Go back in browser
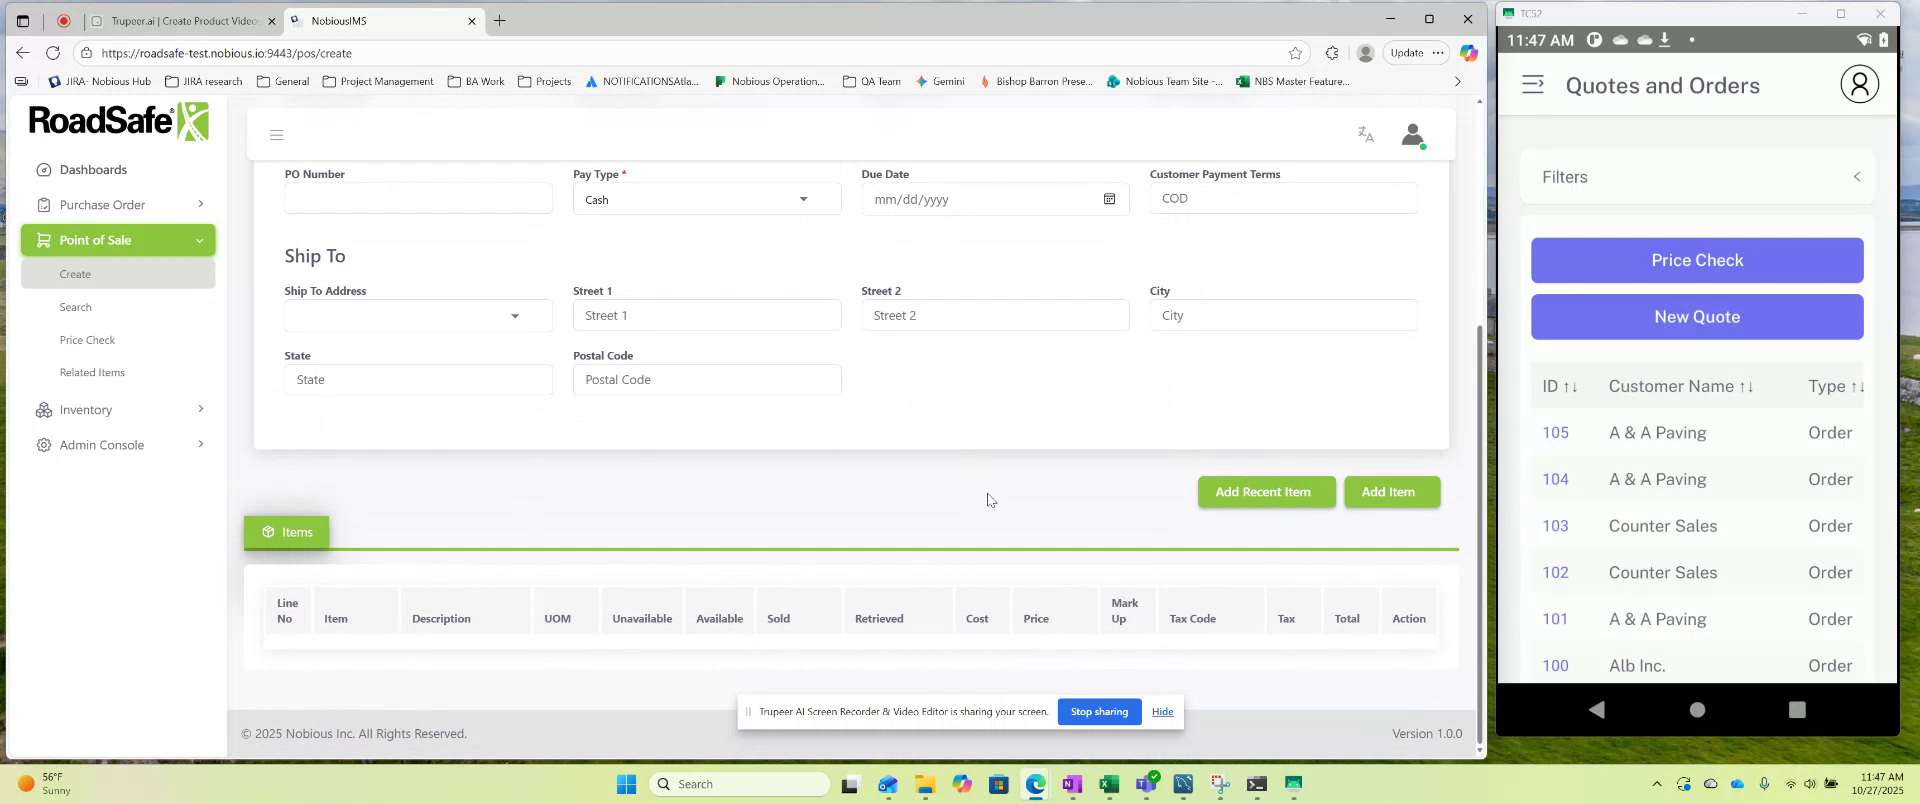Screen dimensions: 1920x804 tap(22, 53)
